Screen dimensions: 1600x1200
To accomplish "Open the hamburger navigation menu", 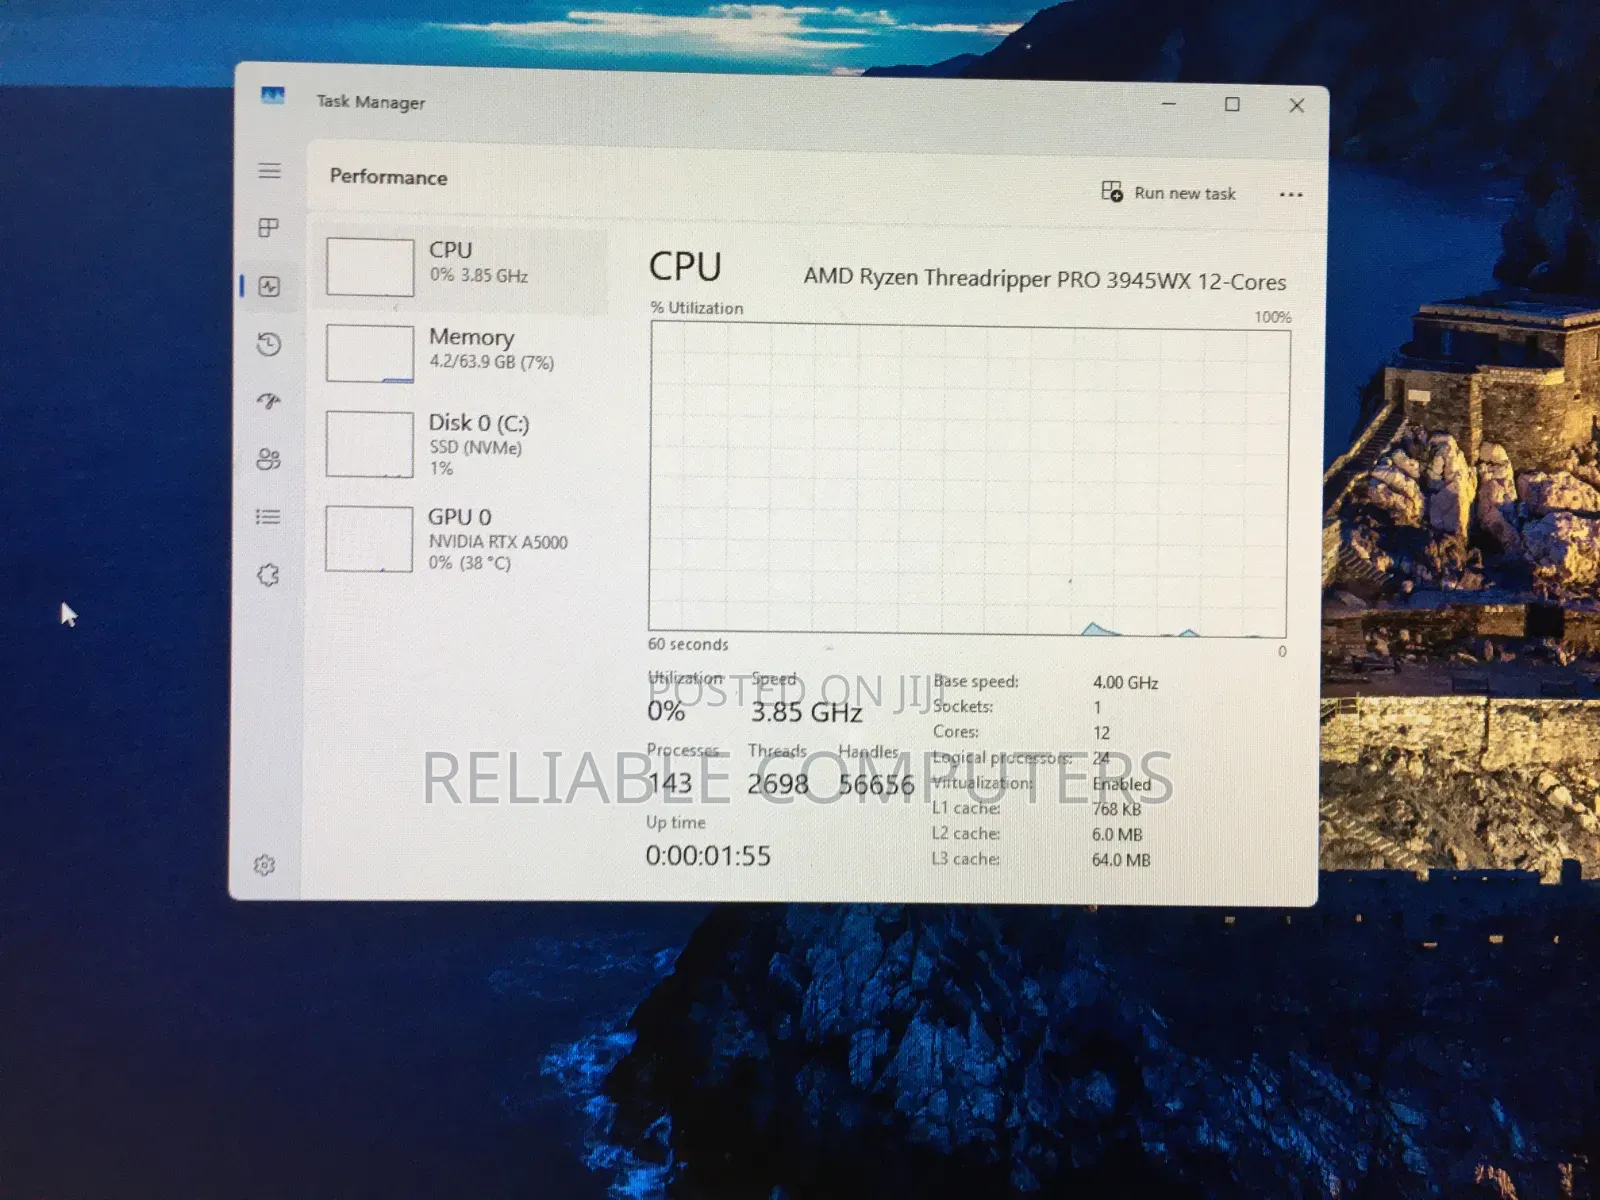I will click(x=269, y=171).
